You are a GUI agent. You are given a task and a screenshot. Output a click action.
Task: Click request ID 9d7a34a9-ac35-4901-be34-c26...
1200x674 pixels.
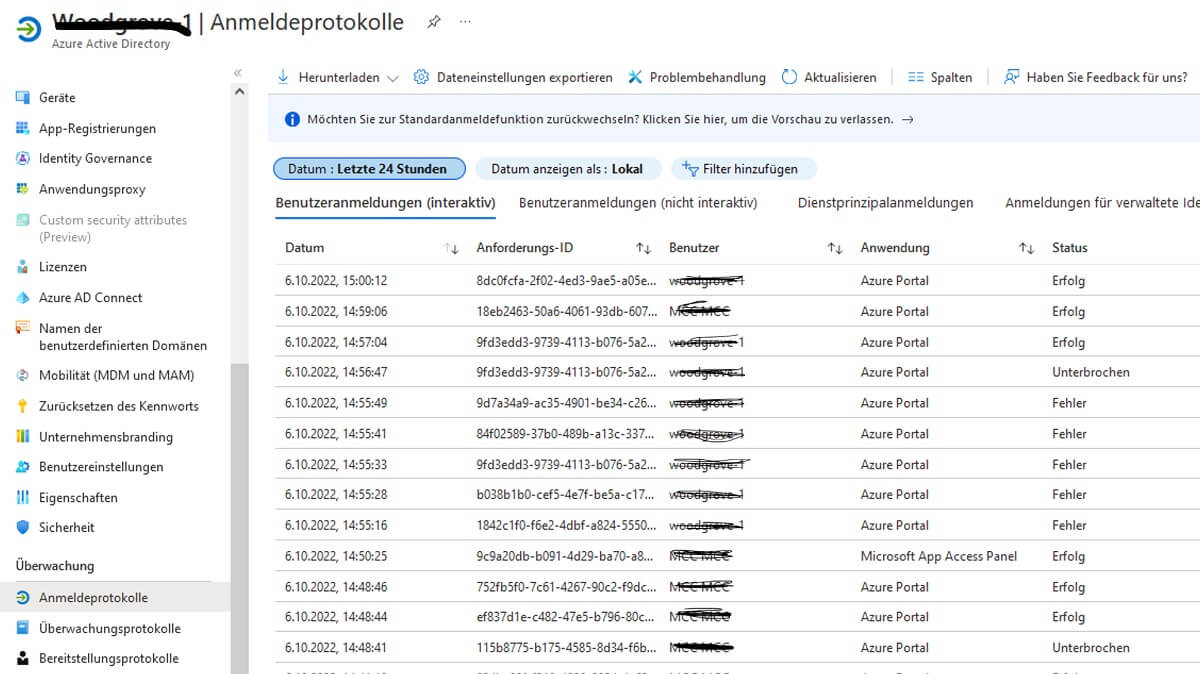567,403
